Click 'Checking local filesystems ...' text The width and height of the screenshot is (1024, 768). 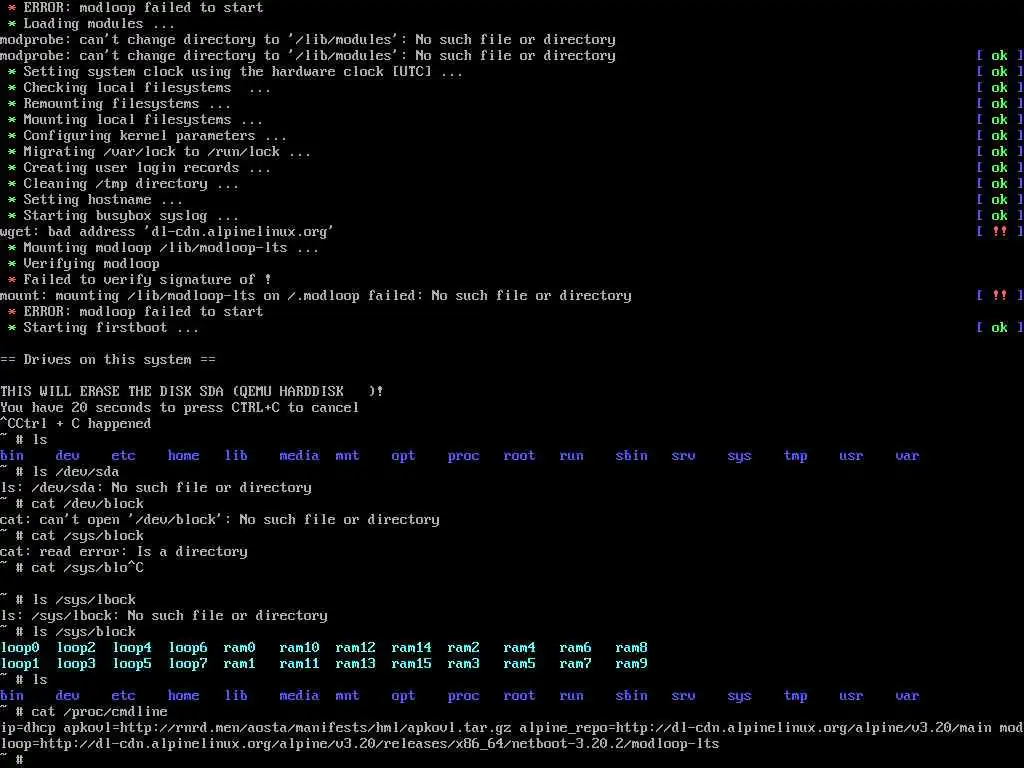(139, 88)
